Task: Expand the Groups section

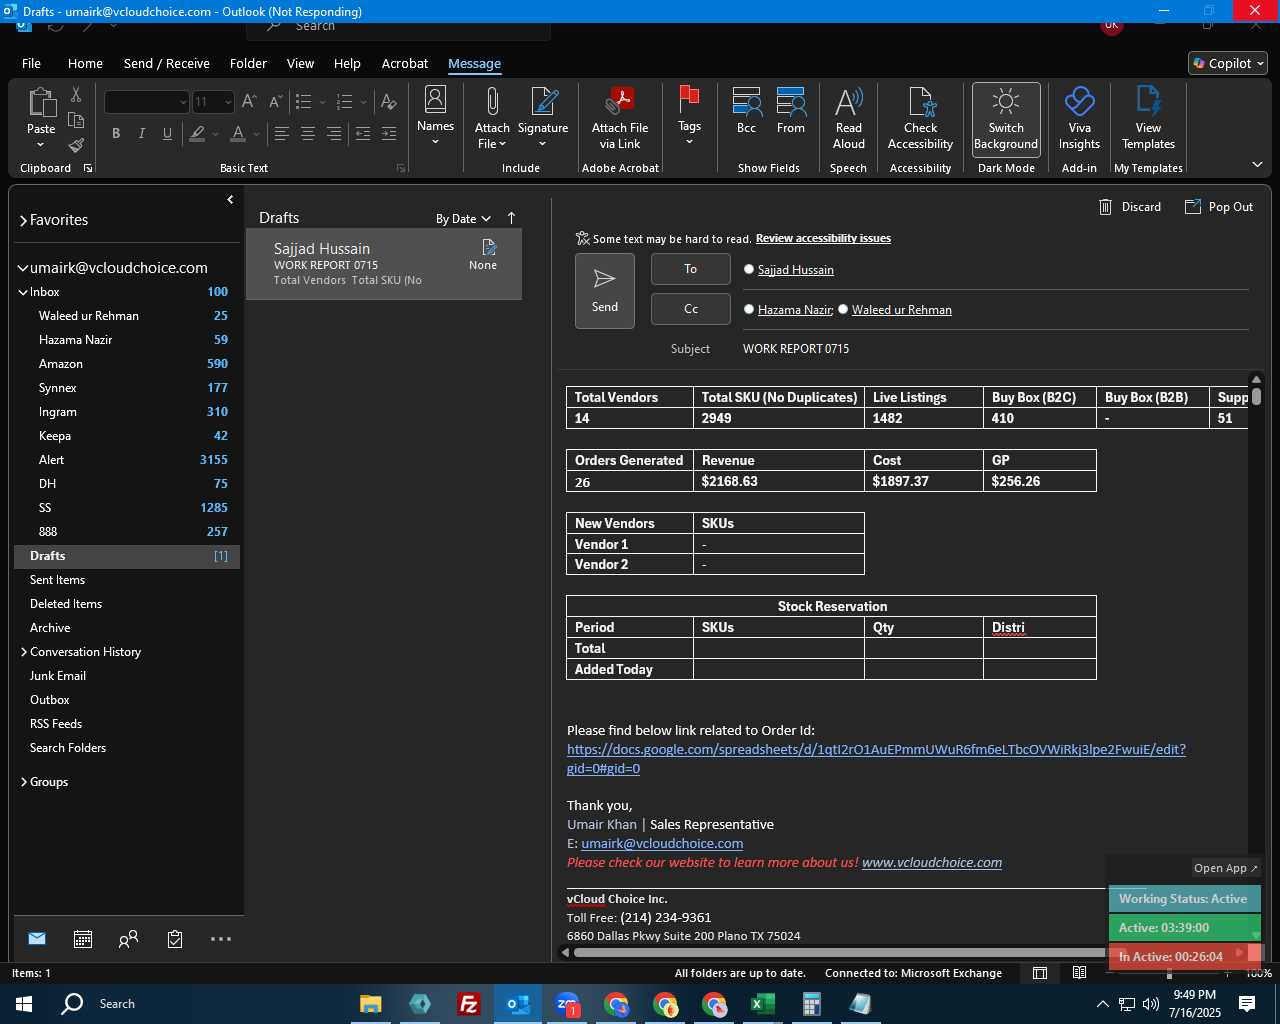Action: pyautogui.click(x=23, y=782)
